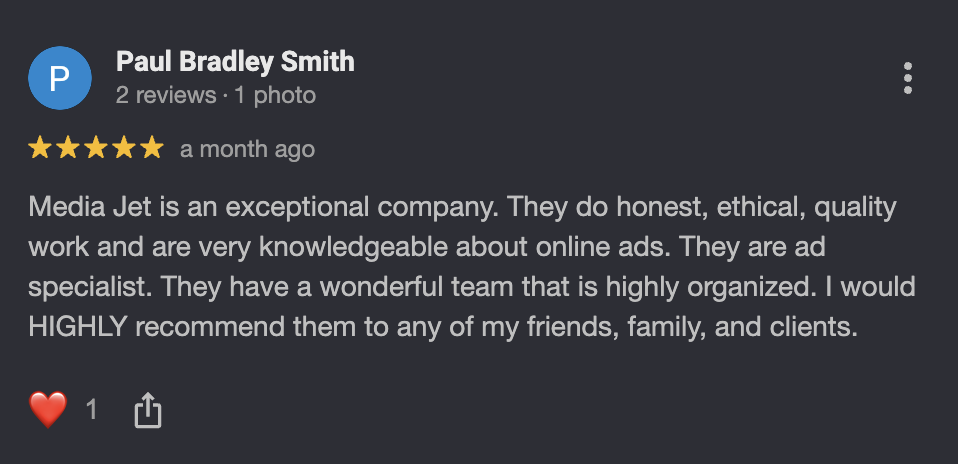Image resolution: width=958 pixels, height=464 pixels.
Task: Click the word 'HIGHLY' in the review
Action: pos(78,327)
